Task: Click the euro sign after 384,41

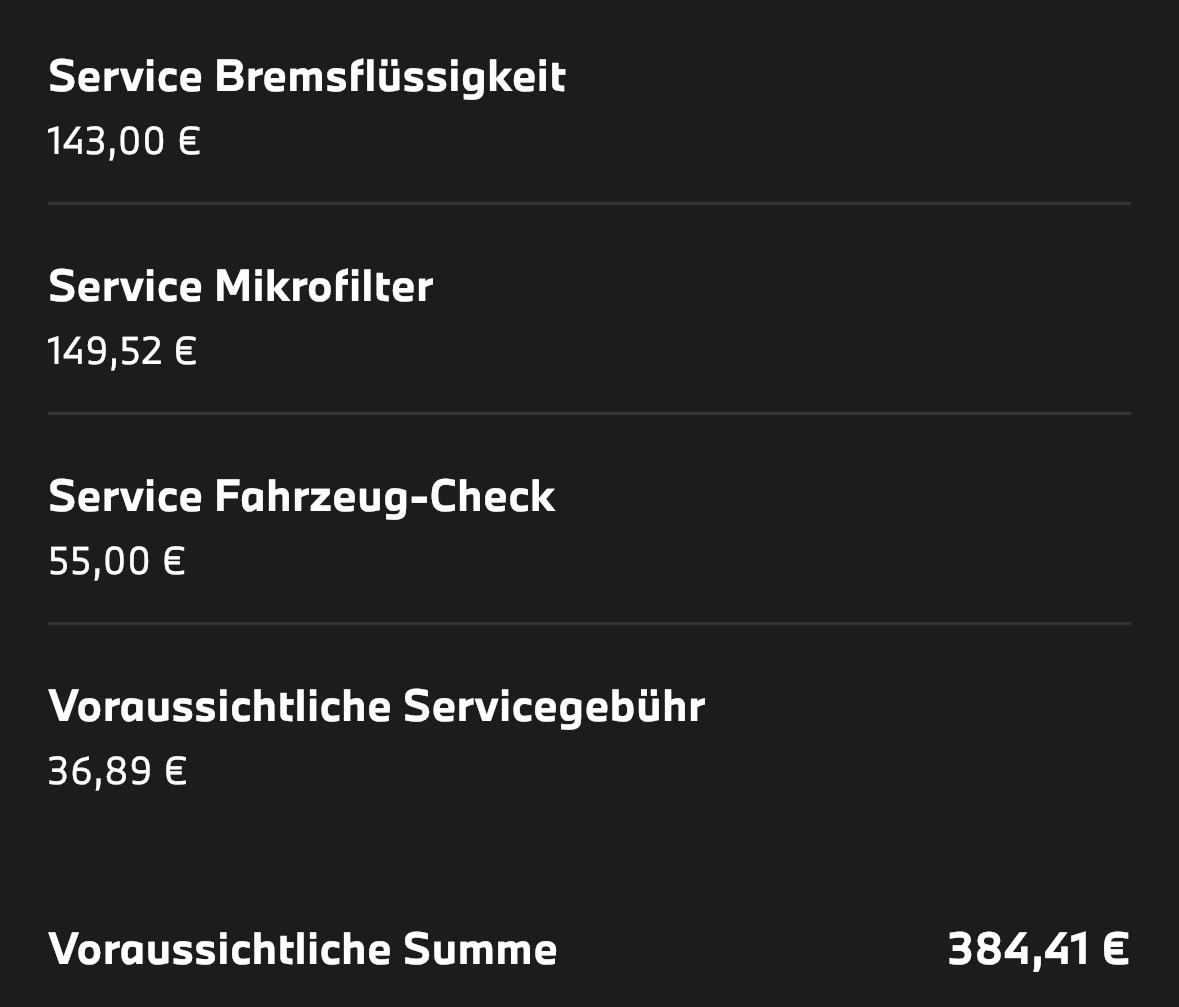Action: coord(1116,949)
